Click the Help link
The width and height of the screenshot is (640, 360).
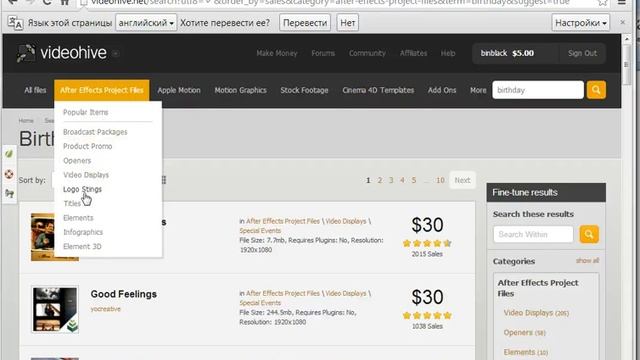(448, 53)
